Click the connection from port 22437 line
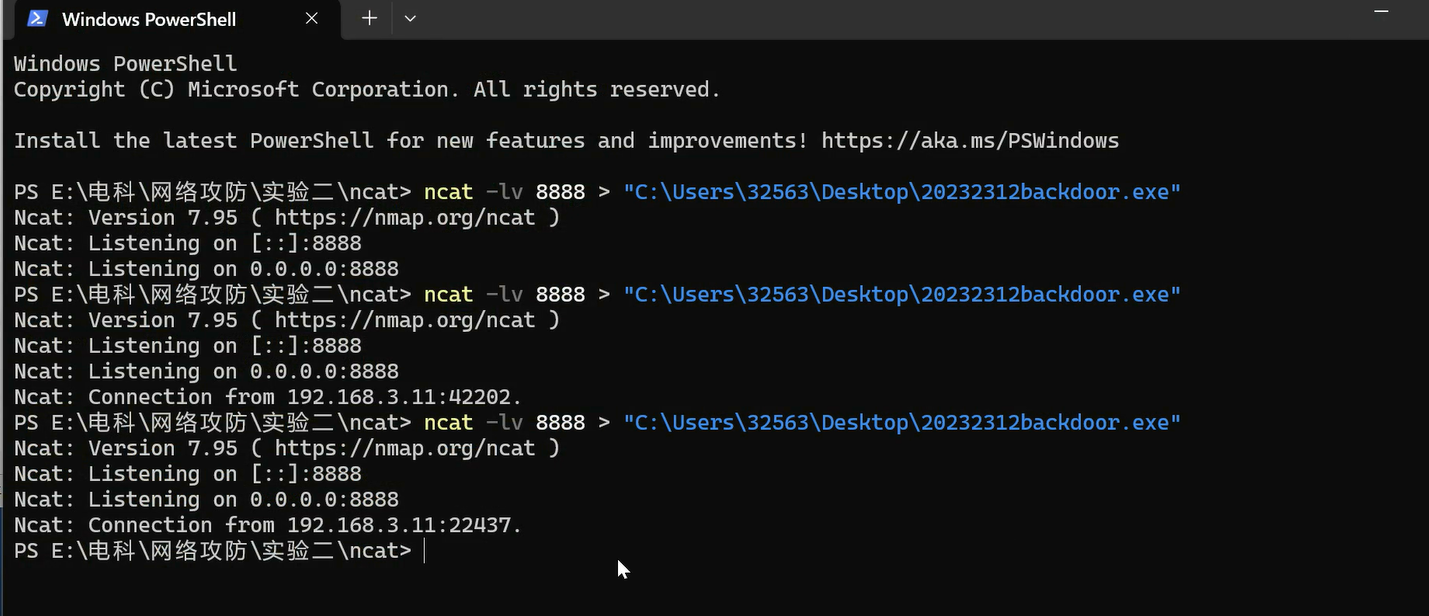This screenshot has width=1429, height=616. click(268, 525)
